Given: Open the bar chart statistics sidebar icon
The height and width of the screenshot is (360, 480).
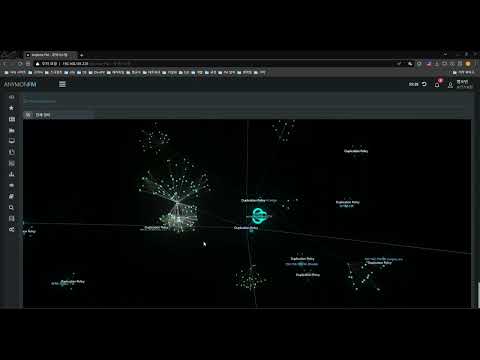Looking at the screenshot, I should (12, 174).
